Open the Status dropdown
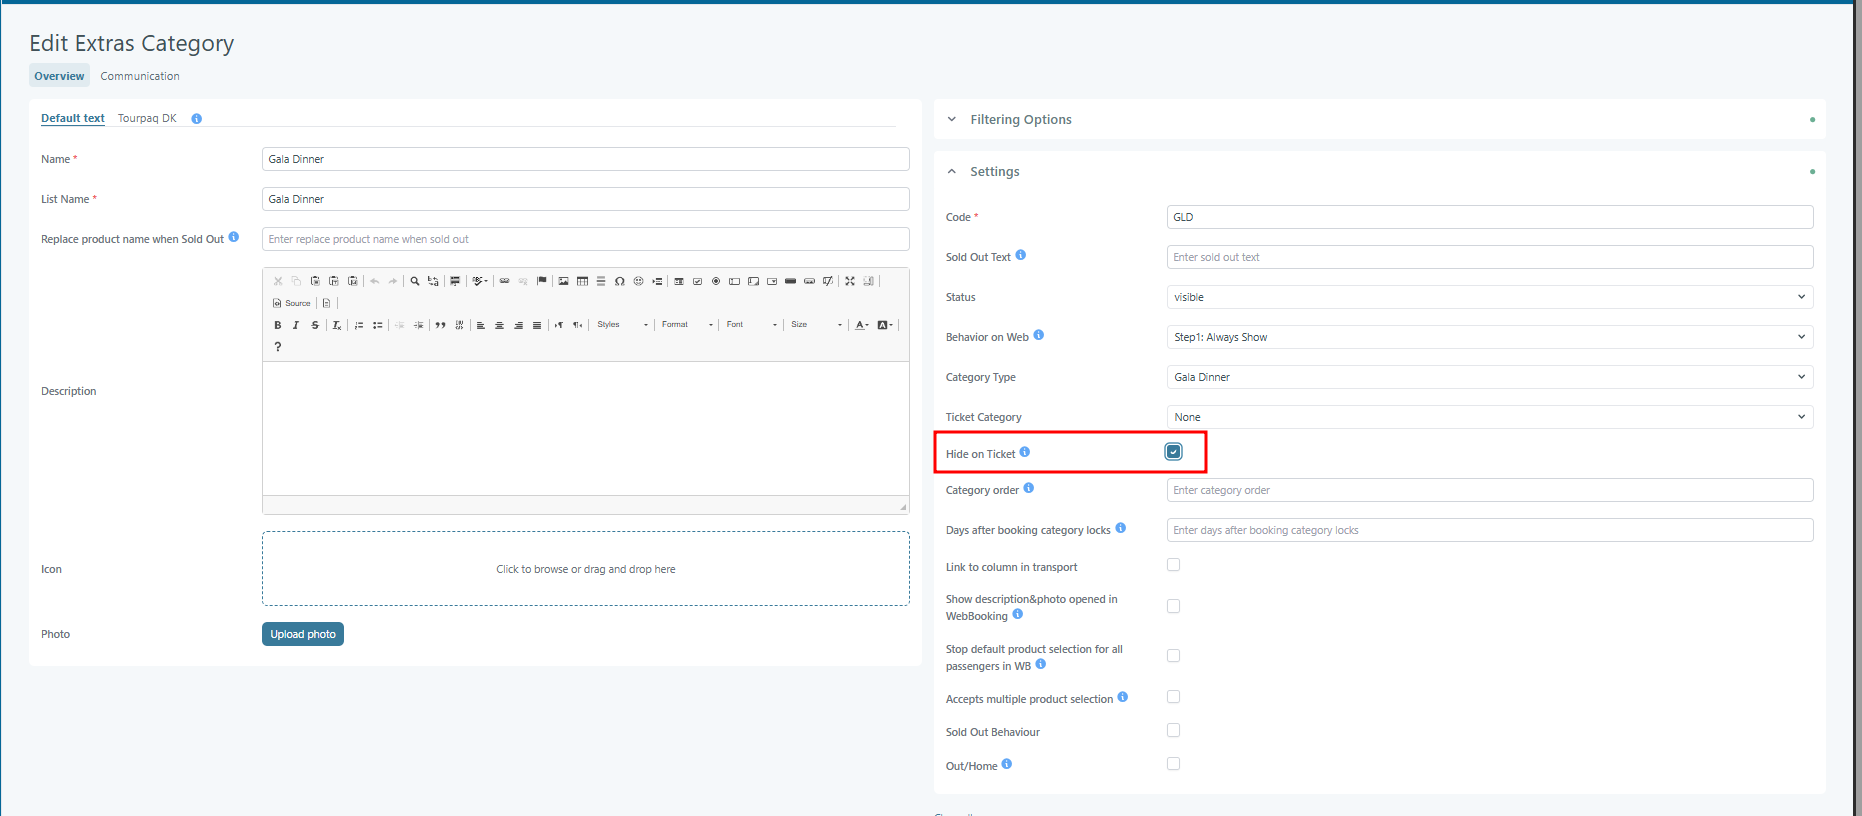1862x816 pixels. click(1489, 297)
